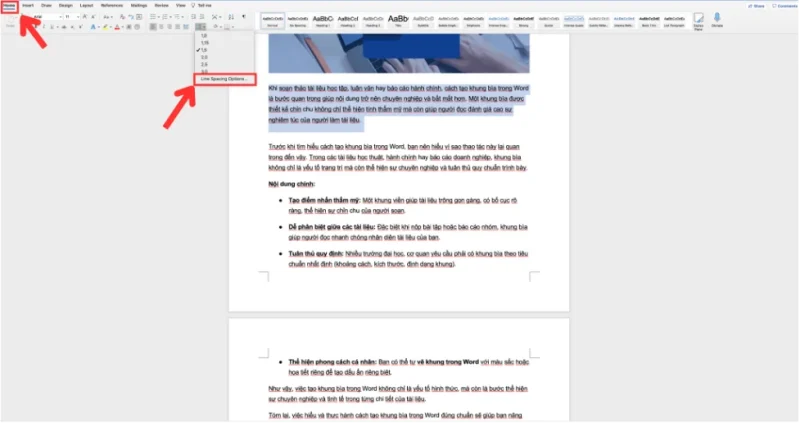The height and width of the screenshot is (423, 800).
Task: Switch to the Mailings tab
Action: coord(139,5)
